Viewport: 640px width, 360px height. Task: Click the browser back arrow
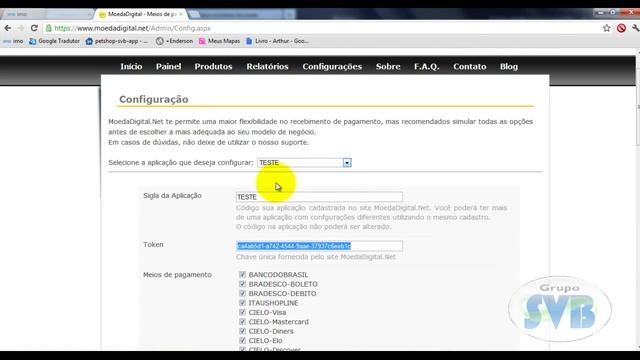point(8,28)
